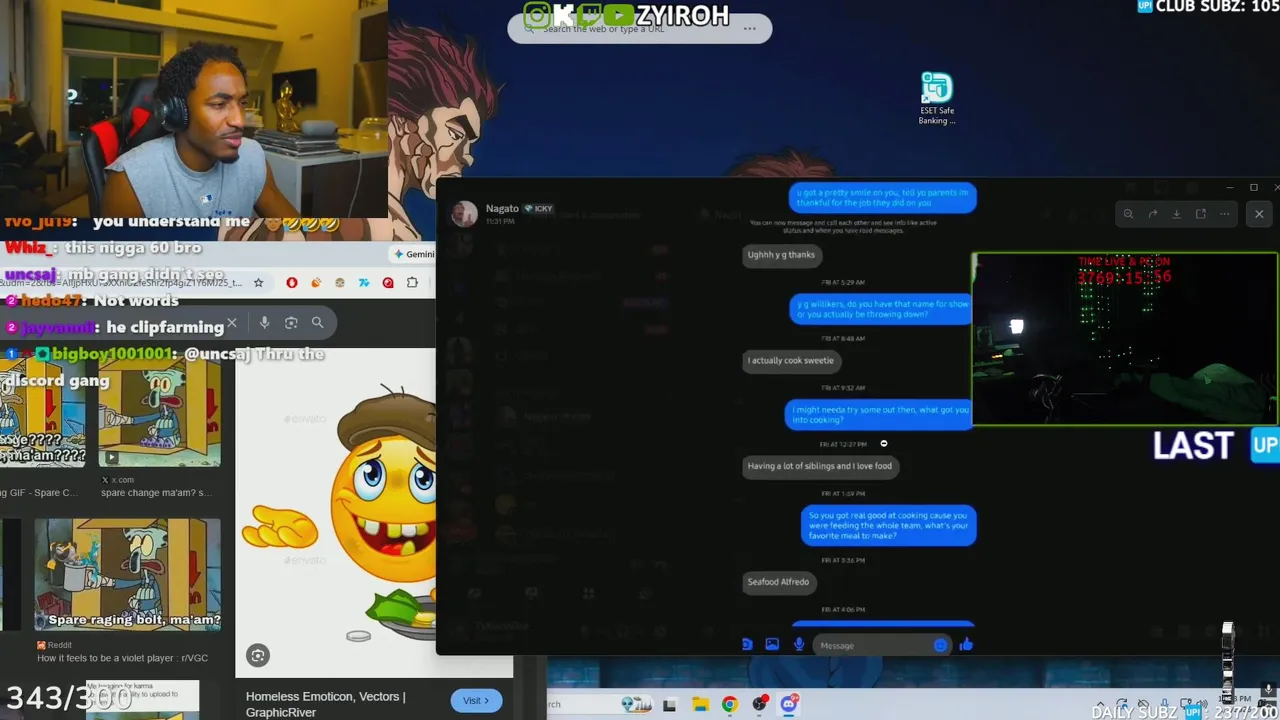Image resolution: width=1280 pixels, height=720 pixels.
Task: Open 'How it feels to be a violet player' link
Action: point(123,658)
